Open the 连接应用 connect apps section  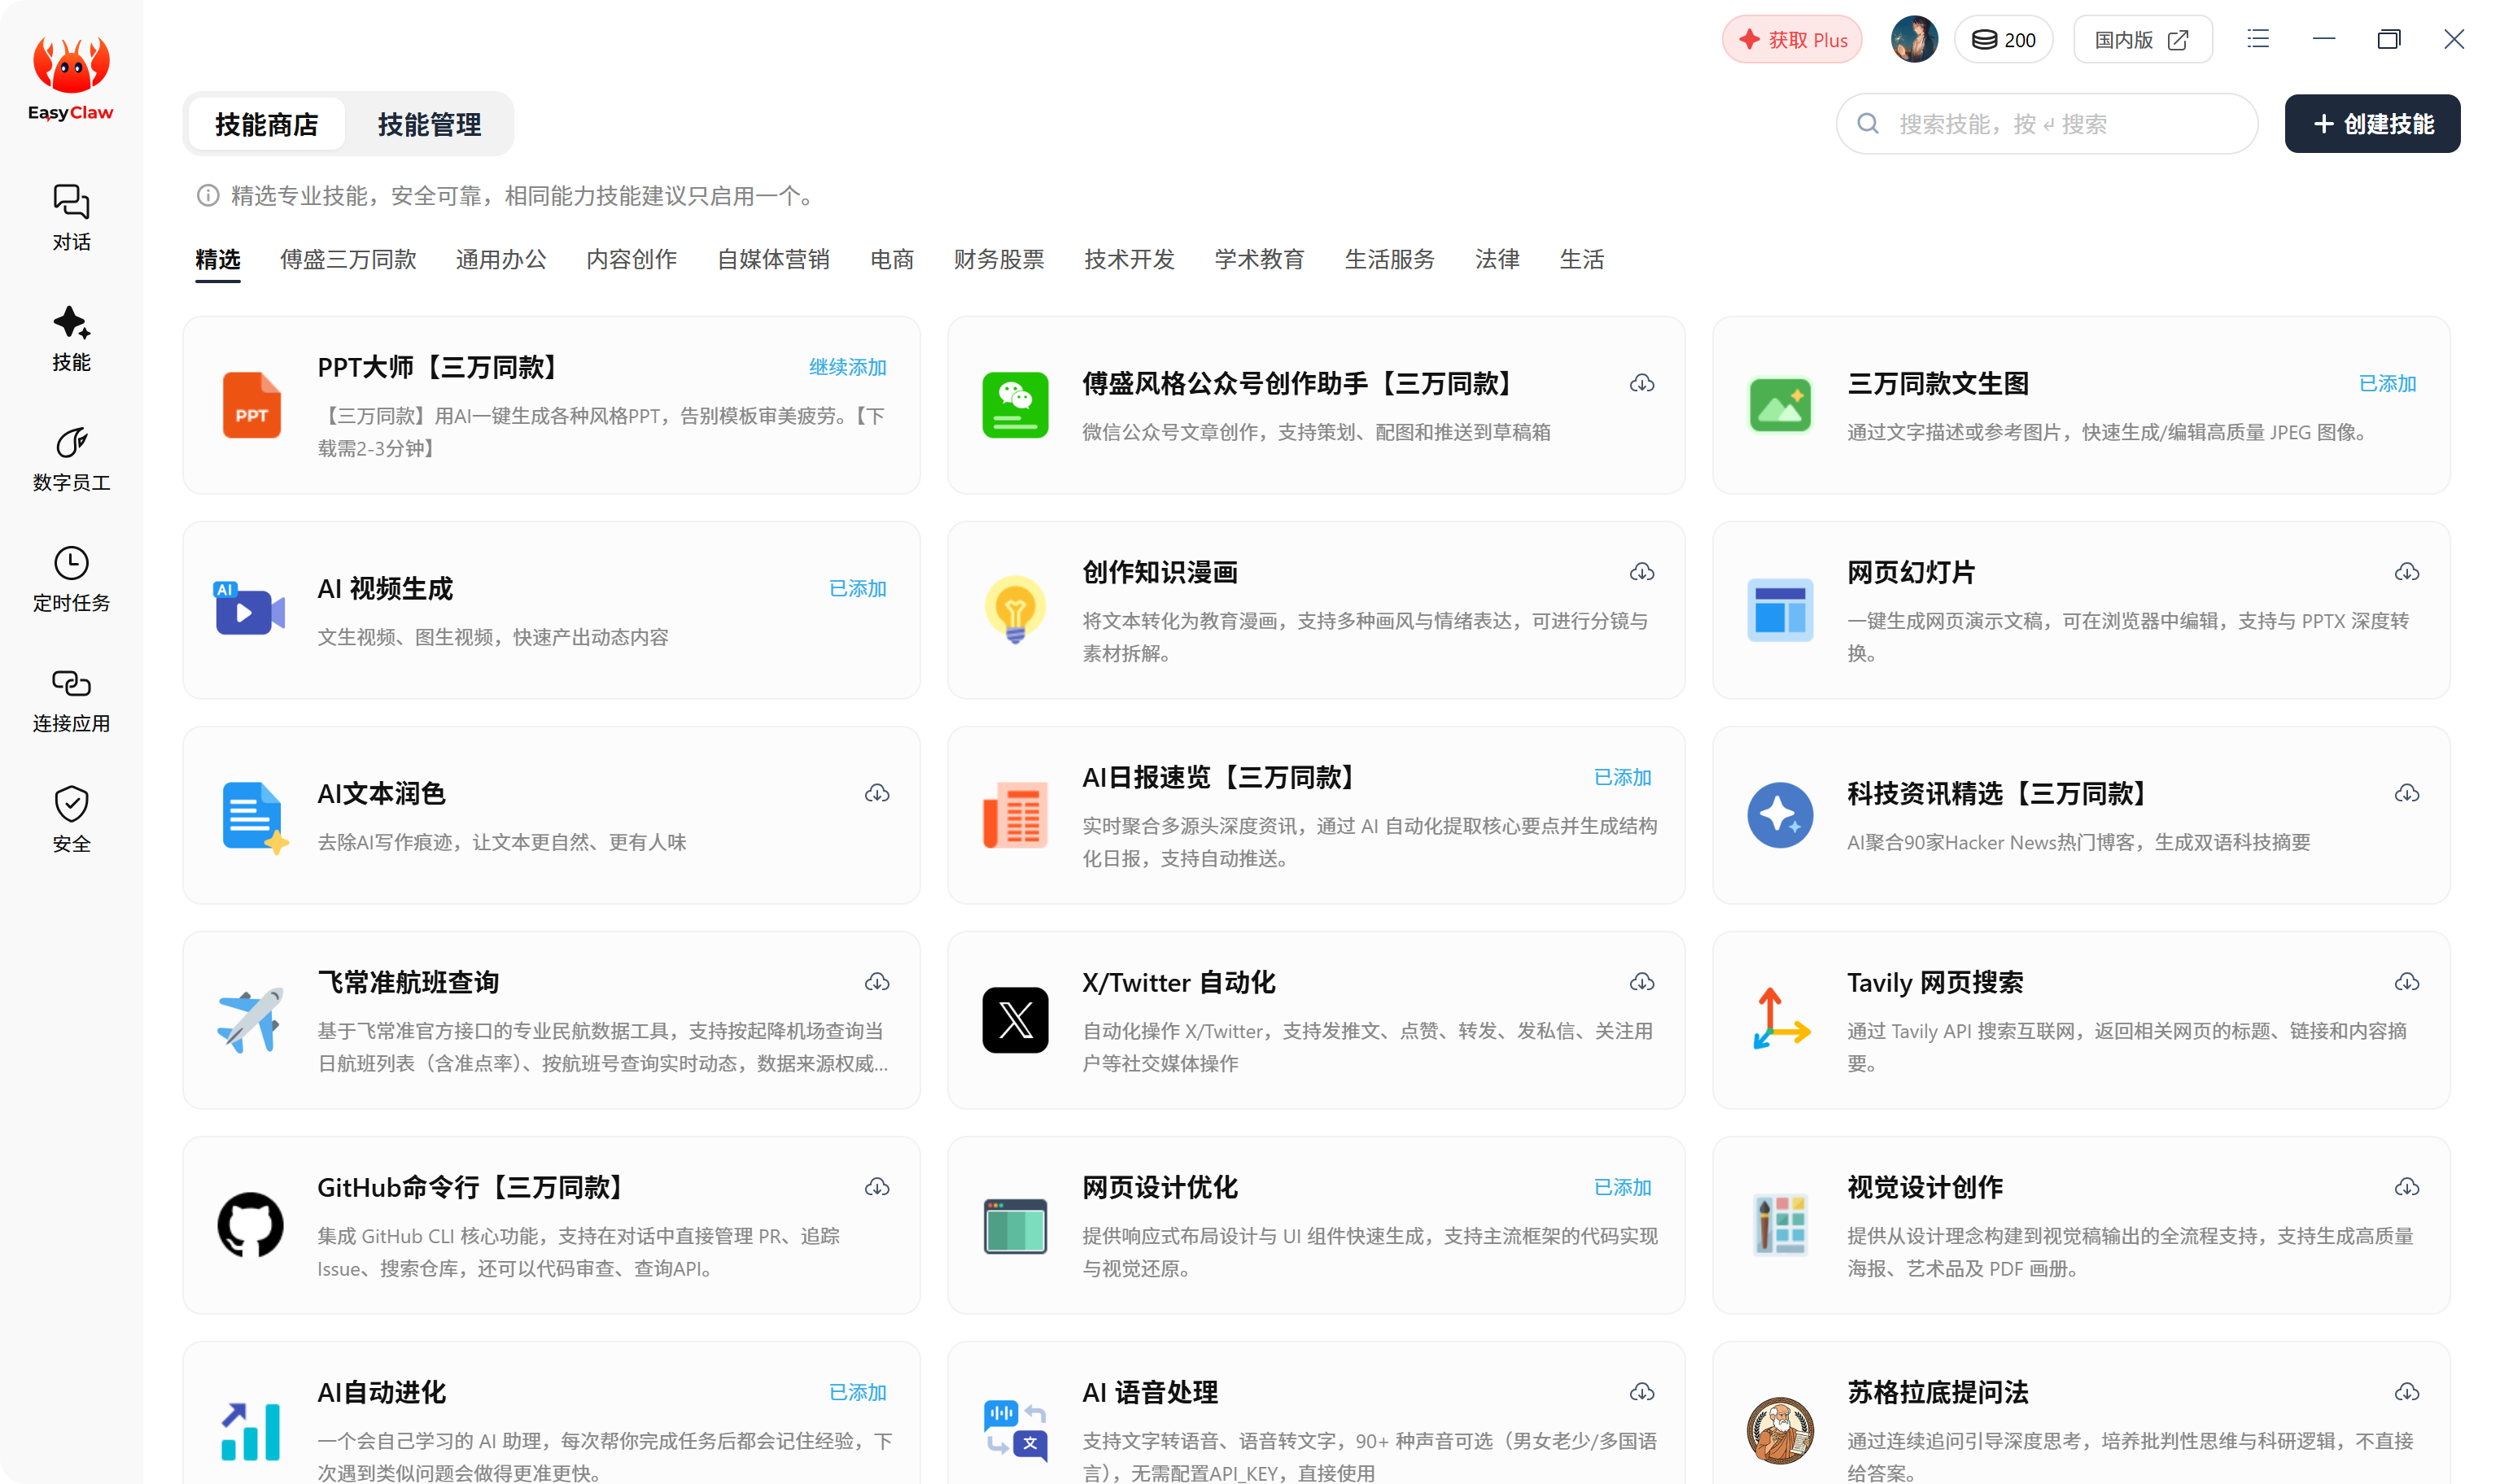pos(71,699)
